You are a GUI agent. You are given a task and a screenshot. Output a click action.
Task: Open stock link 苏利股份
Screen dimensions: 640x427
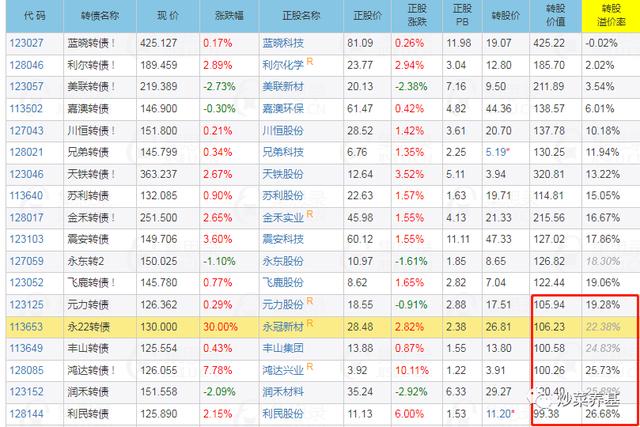coord(283,196)
